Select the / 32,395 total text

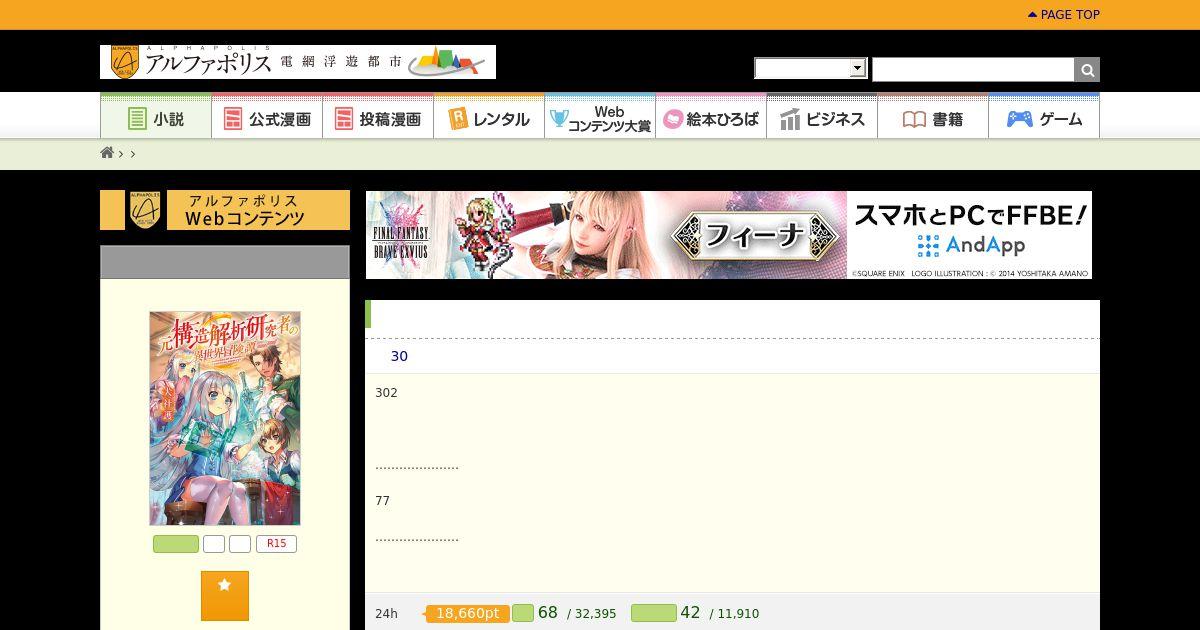coord(592,614)
